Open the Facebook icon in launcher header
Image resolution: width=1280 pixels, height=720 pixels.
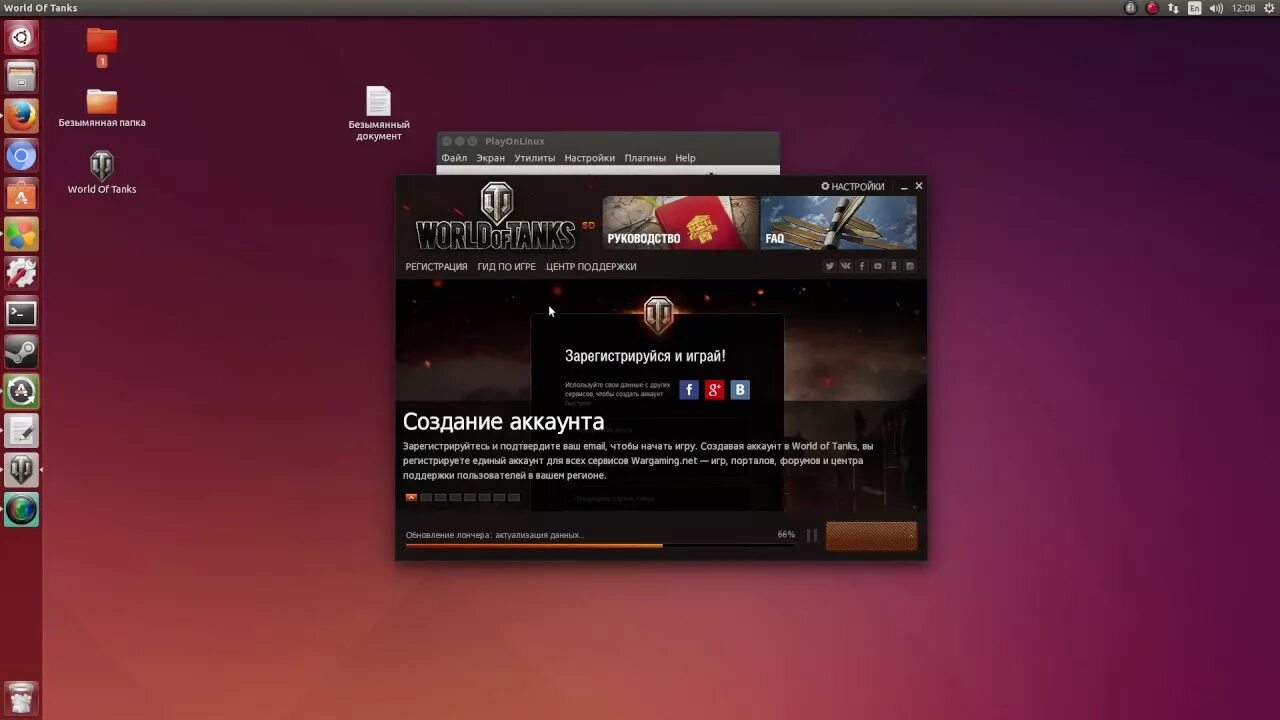861,266
